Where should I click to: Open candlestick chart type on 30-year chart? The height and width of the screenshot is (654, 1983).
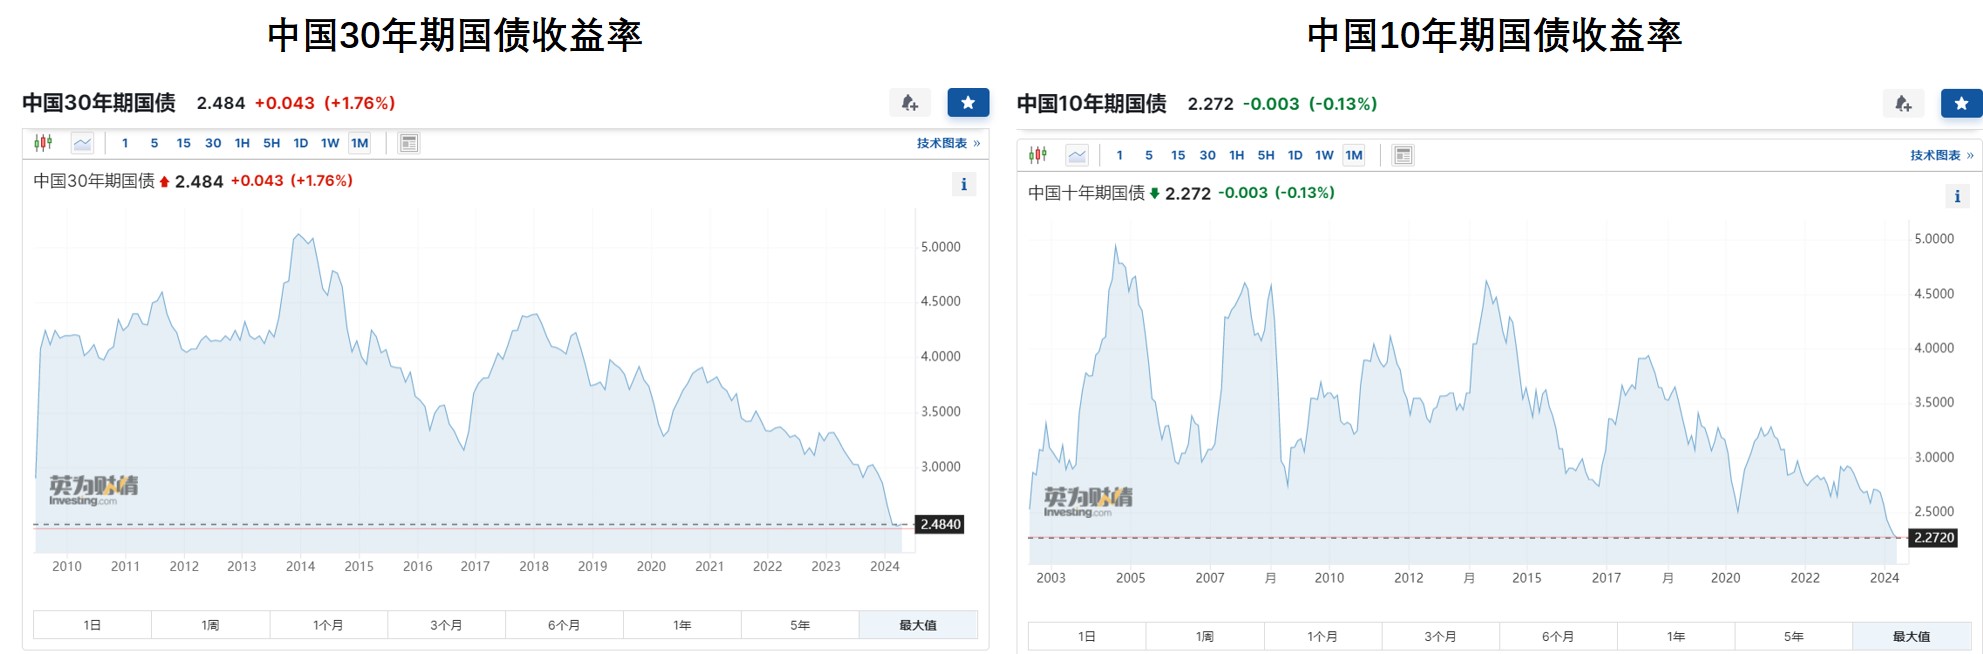click(43, 143)
